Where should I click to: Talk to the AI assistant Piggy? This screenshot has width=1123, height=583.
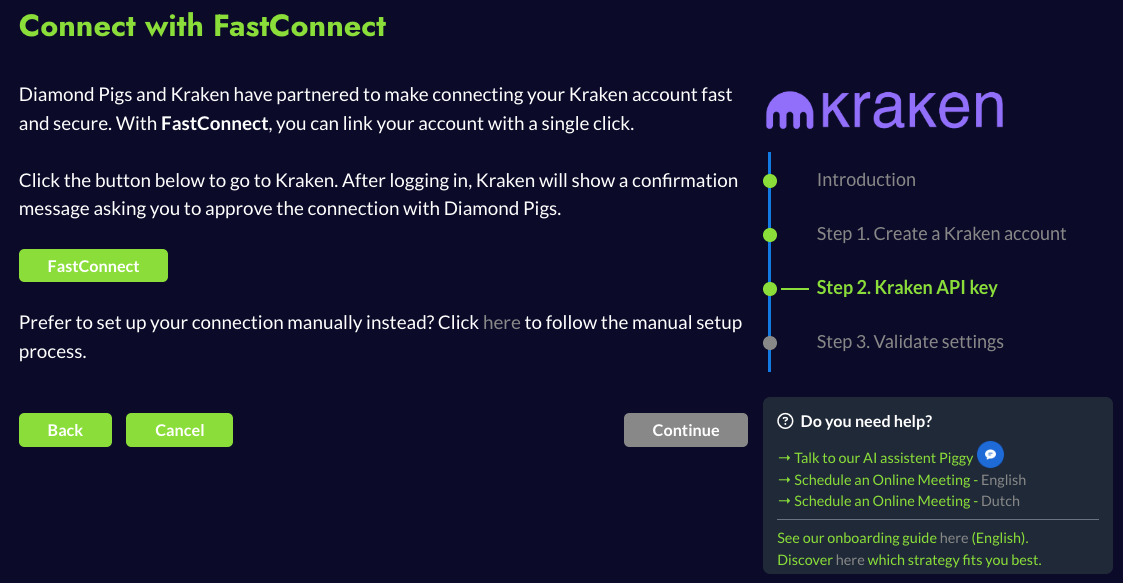pos(883,458)
